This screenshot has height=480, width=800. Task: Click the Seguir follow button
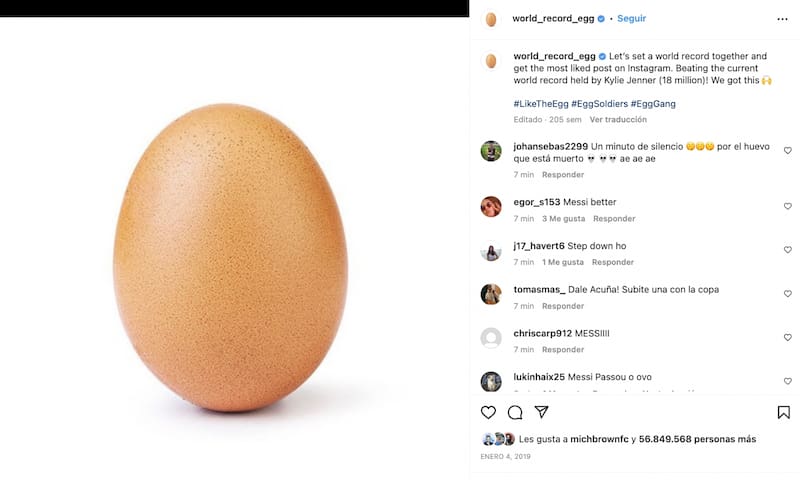tap(631, 19)
